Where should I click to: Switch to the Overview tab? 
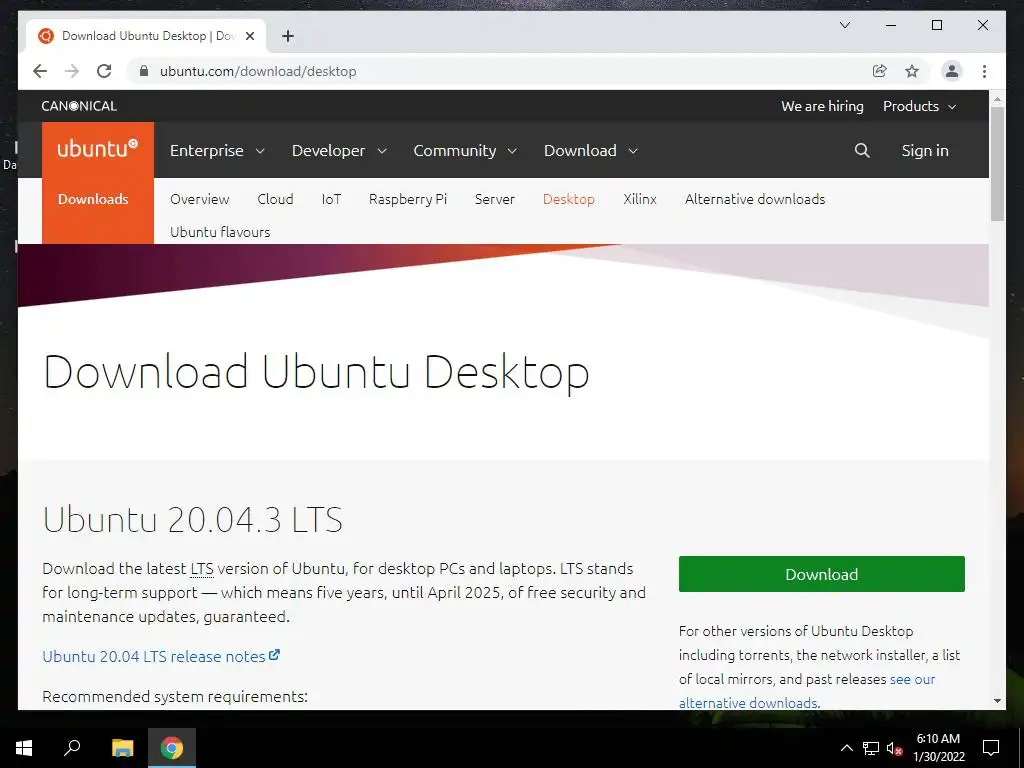199,199
